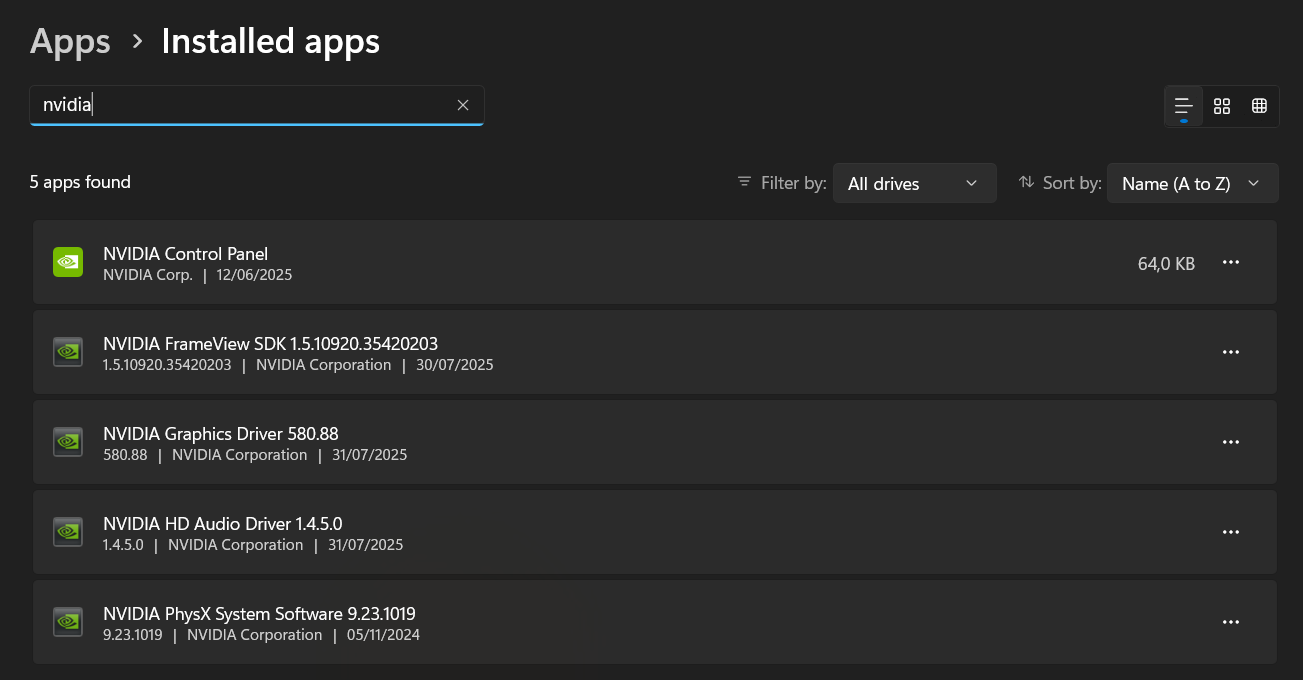1303x680 pixels.
Task: Open more options for NVIDIA PhysX System Software
Action: (x=1231, y=622)
